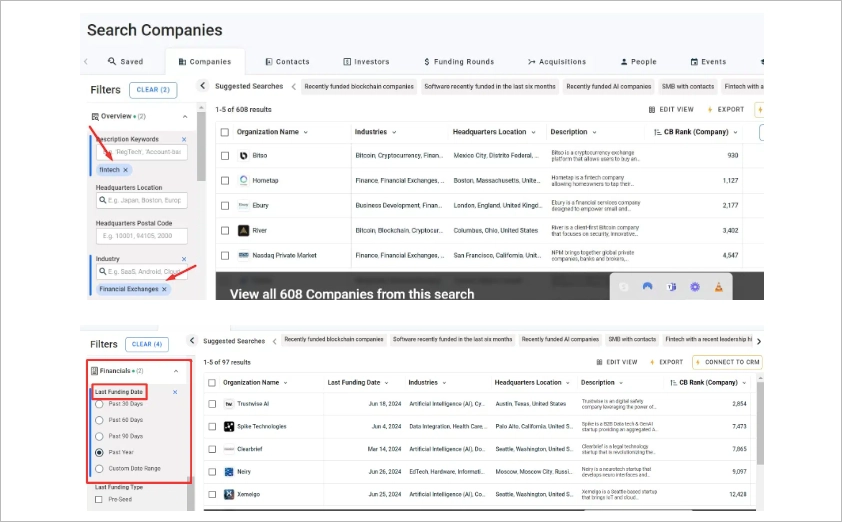Image resolution: width=842 pixels, height=522 pixels.
Task: Click the River company logo
Action: coord(243,230)
